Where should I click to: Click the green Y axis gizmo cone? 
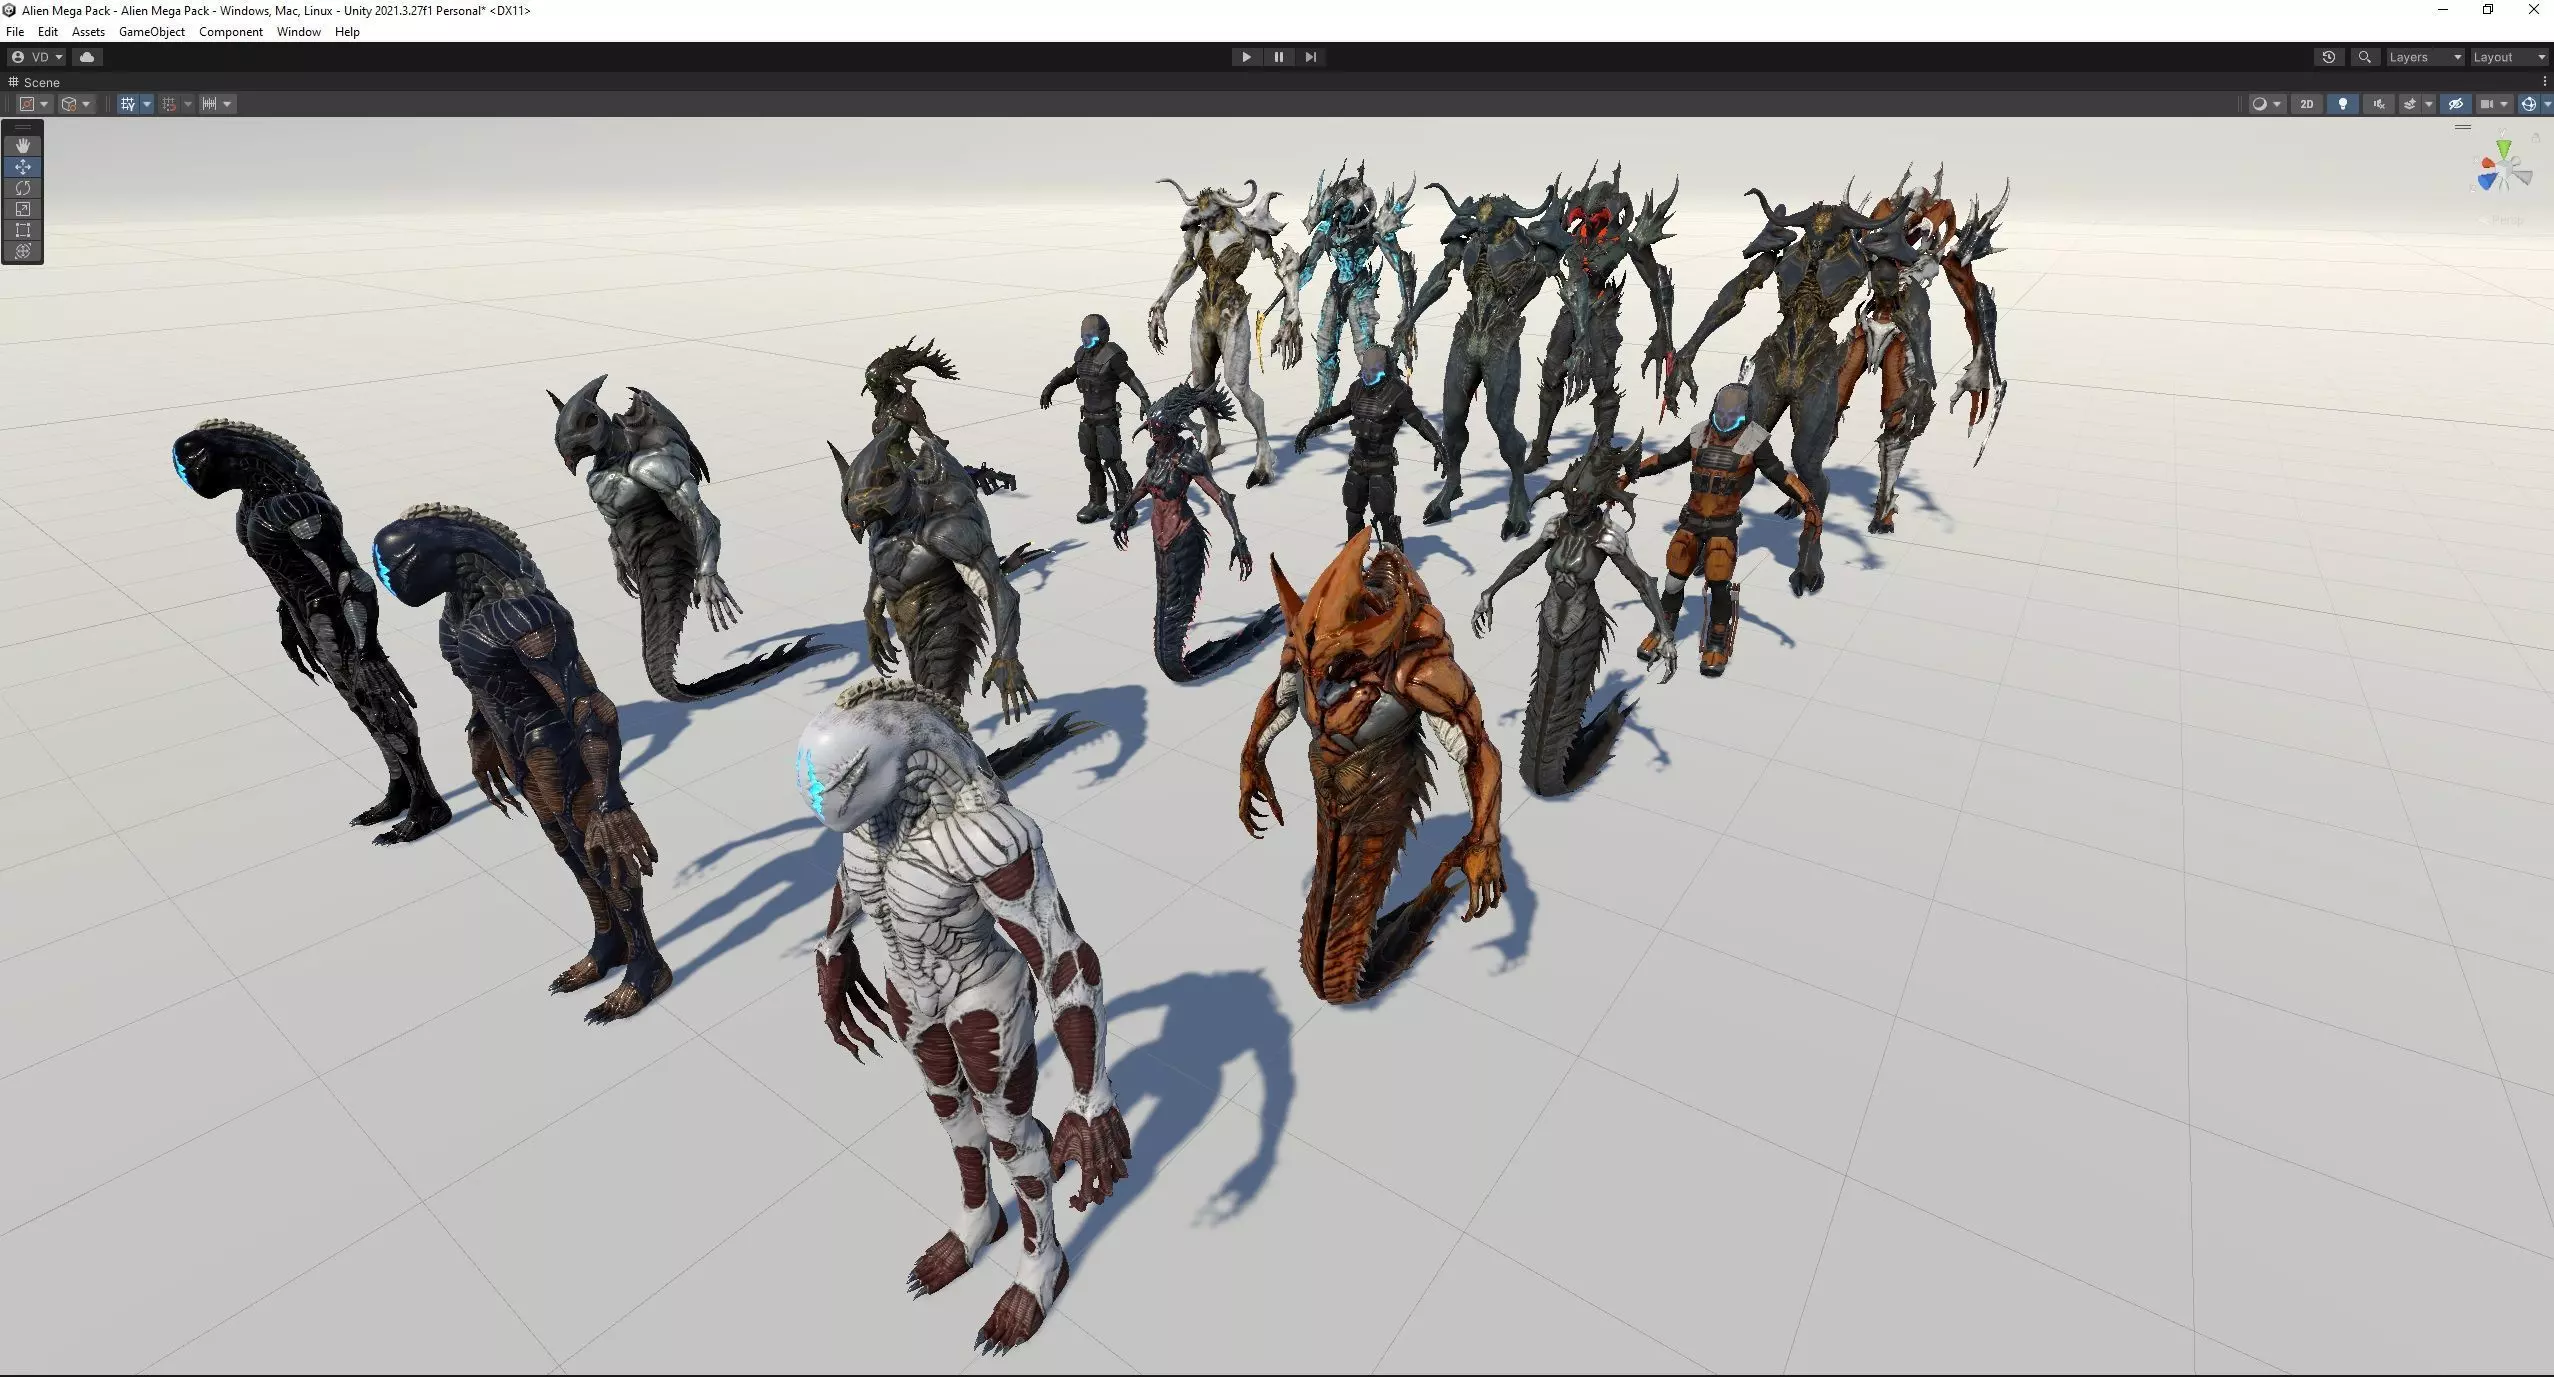[2504, 149]
